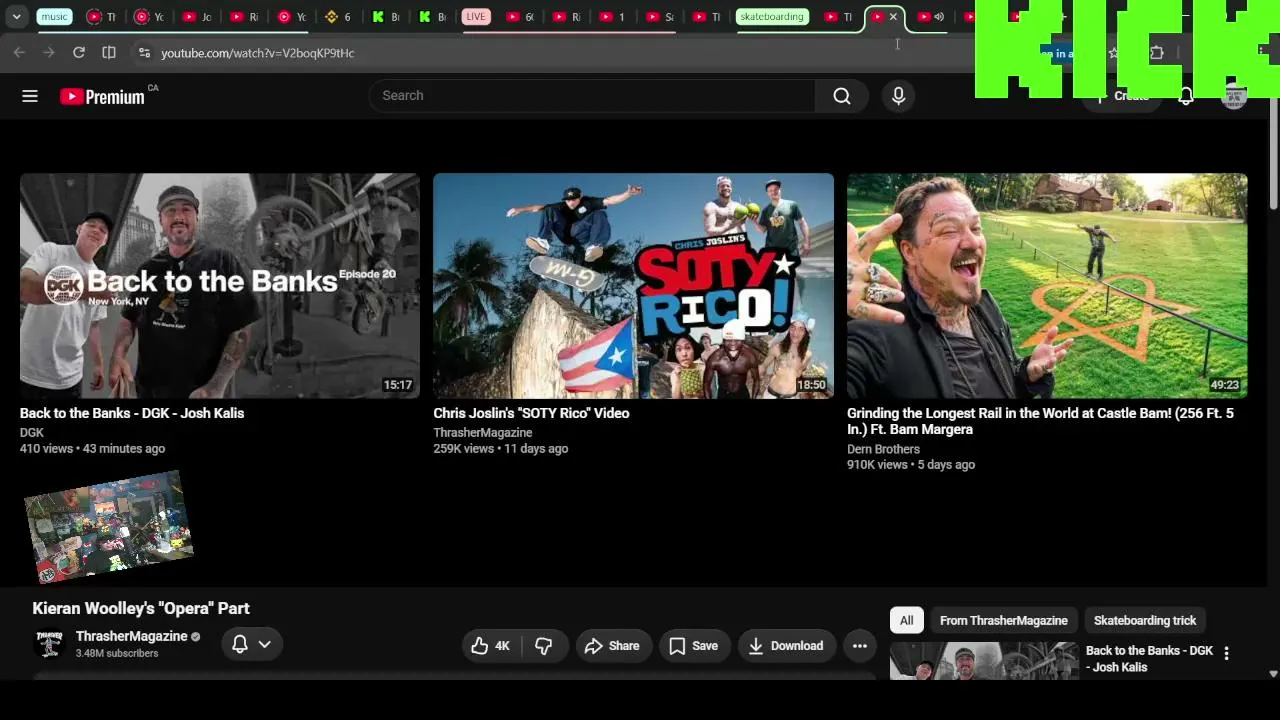
Task: Select the "LIVE" tab group
Action: pos(476,17)
